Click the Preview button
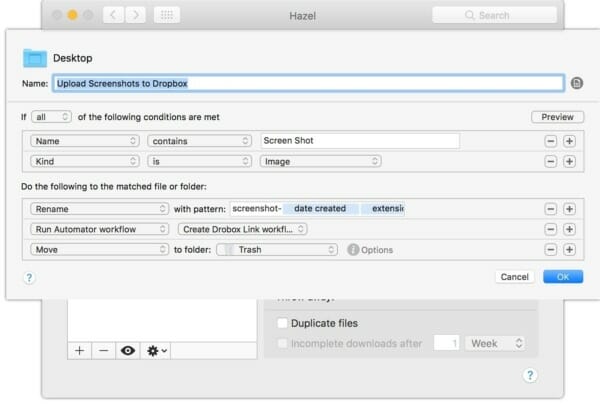 pyautogui.click(x=558, y=117)
